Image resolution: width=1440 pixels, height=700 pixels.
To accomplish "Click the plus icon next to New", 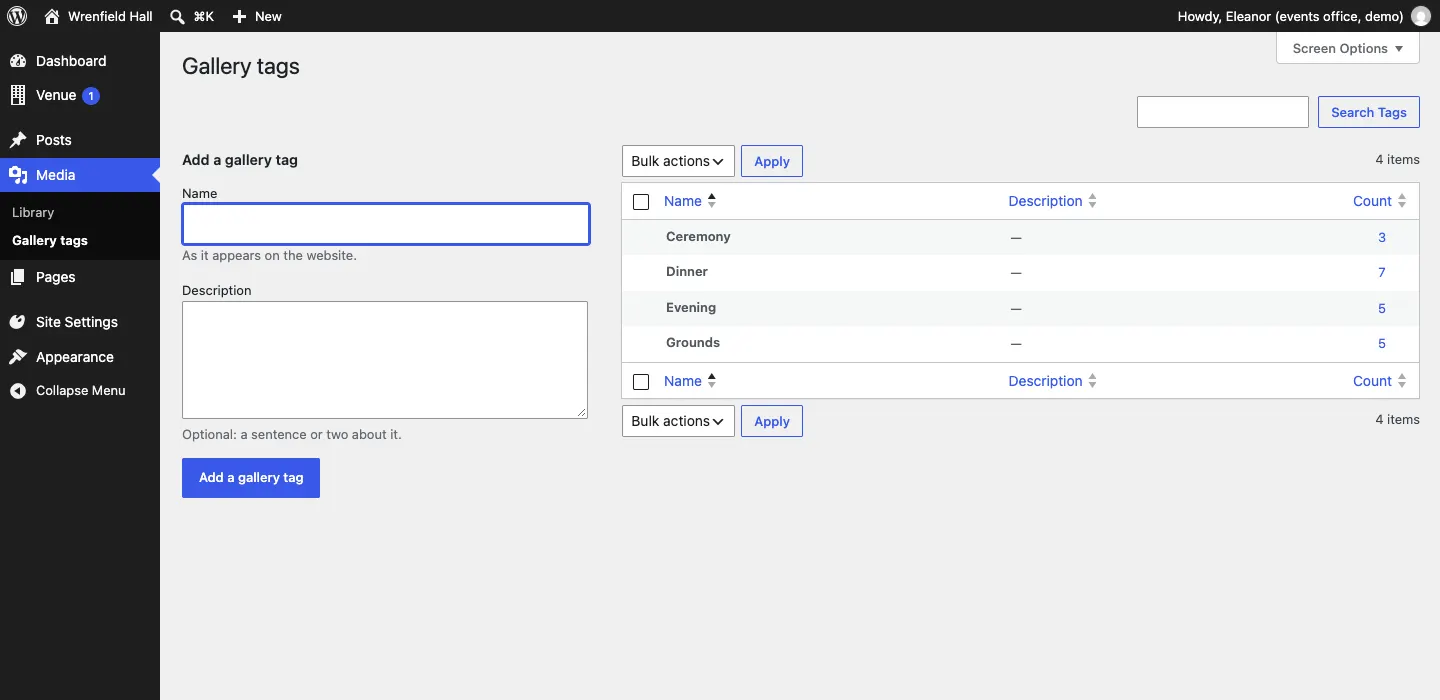I will 239,16.
